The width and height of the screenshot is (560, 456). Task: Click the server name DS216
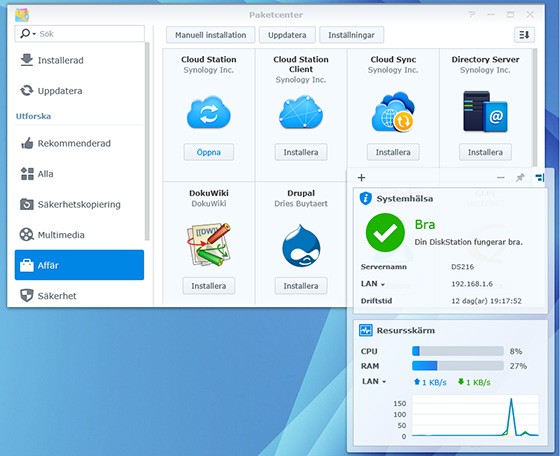(x=462, y=267)
